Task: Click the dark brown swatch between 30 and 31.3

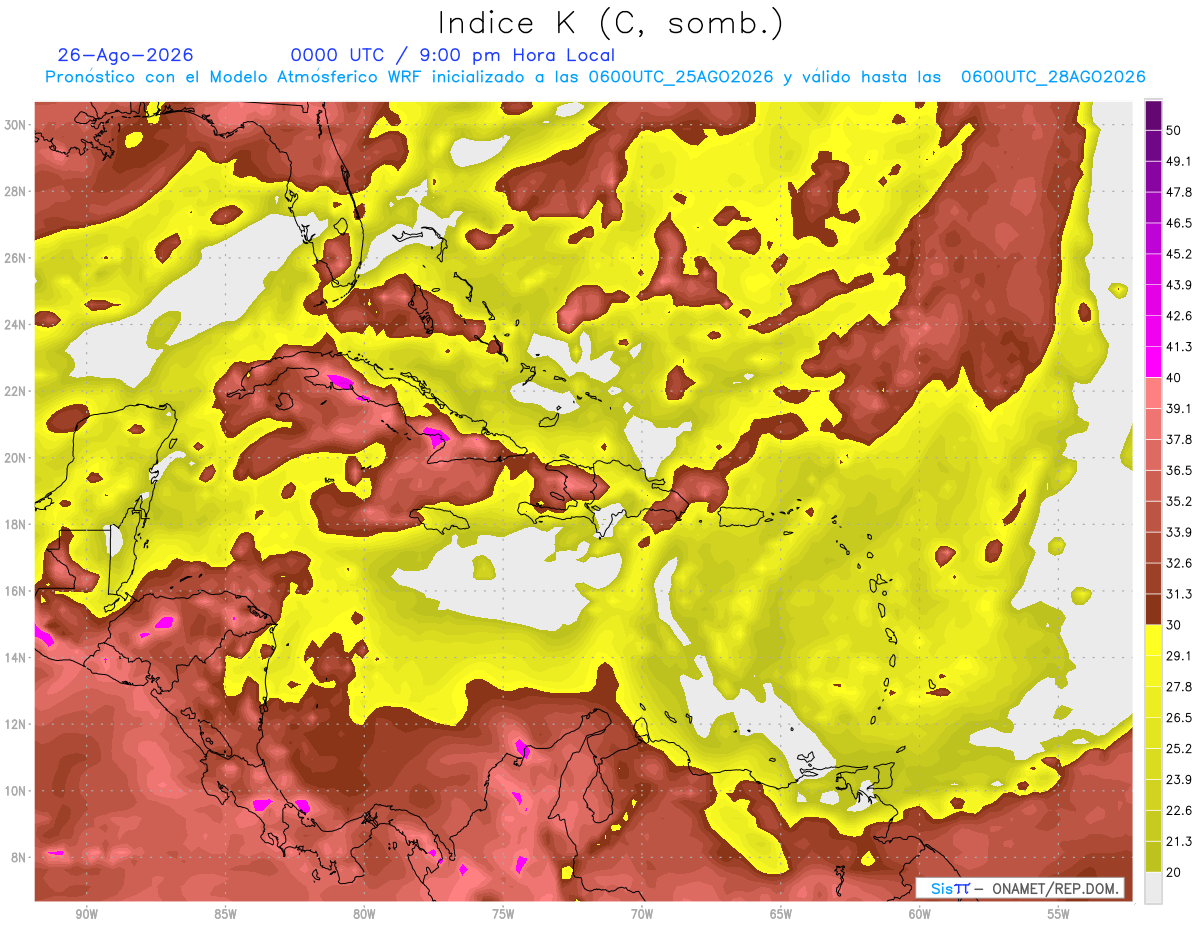Action: tap(1153, 609)
